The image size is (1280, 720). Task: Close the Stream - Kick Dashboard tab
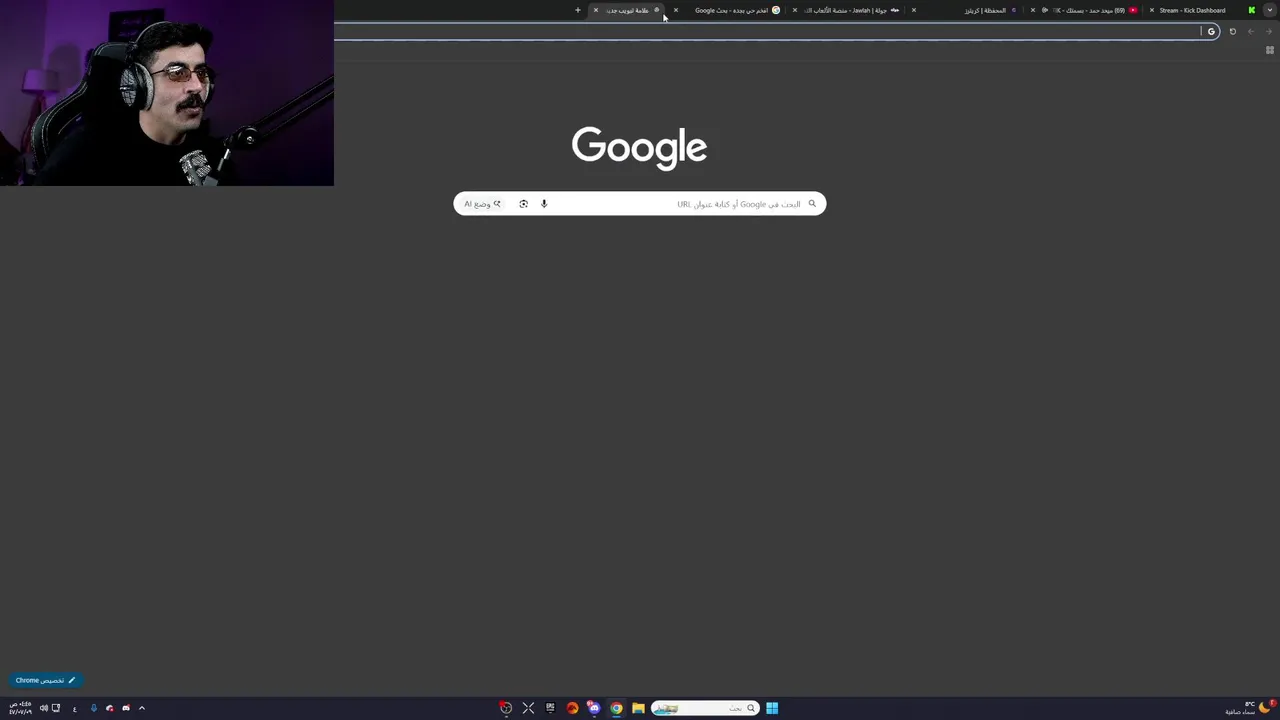(x=1151, y=10)
